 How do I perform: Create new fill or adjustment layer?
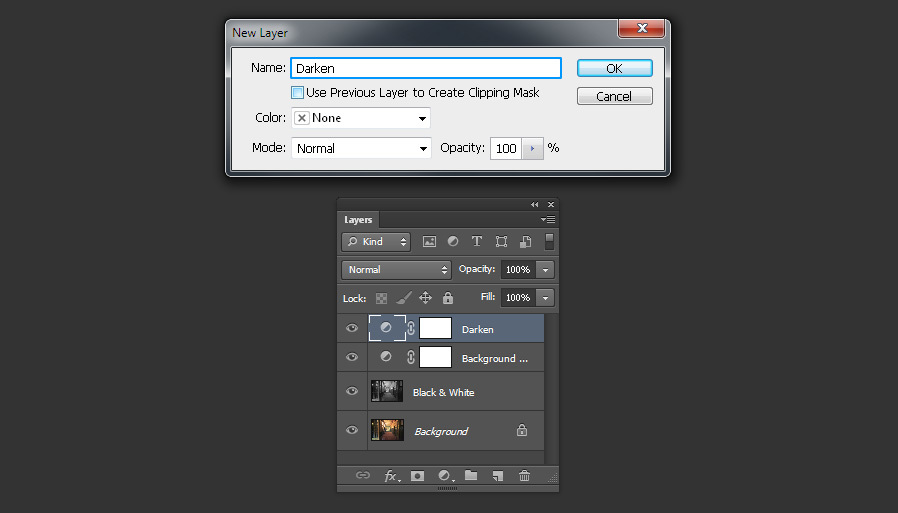pyautogui.click(x=446, y=476)
